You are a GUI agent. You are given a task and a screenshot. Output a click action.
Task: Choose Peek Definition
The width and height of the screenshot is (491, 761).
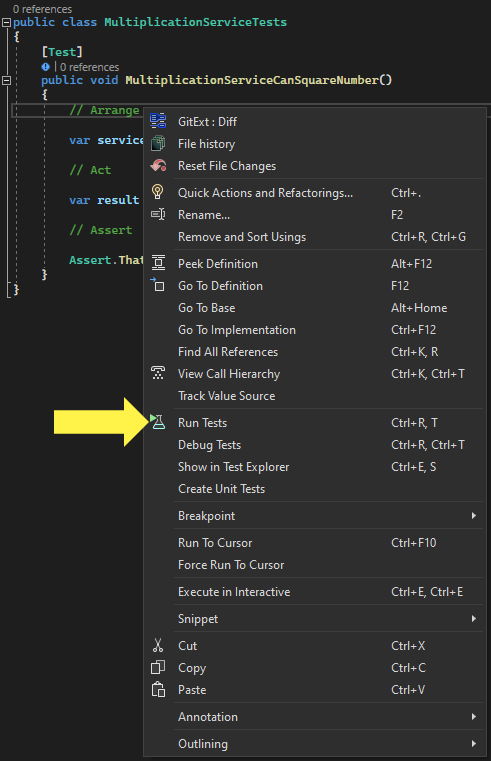(x=314, y=264)
